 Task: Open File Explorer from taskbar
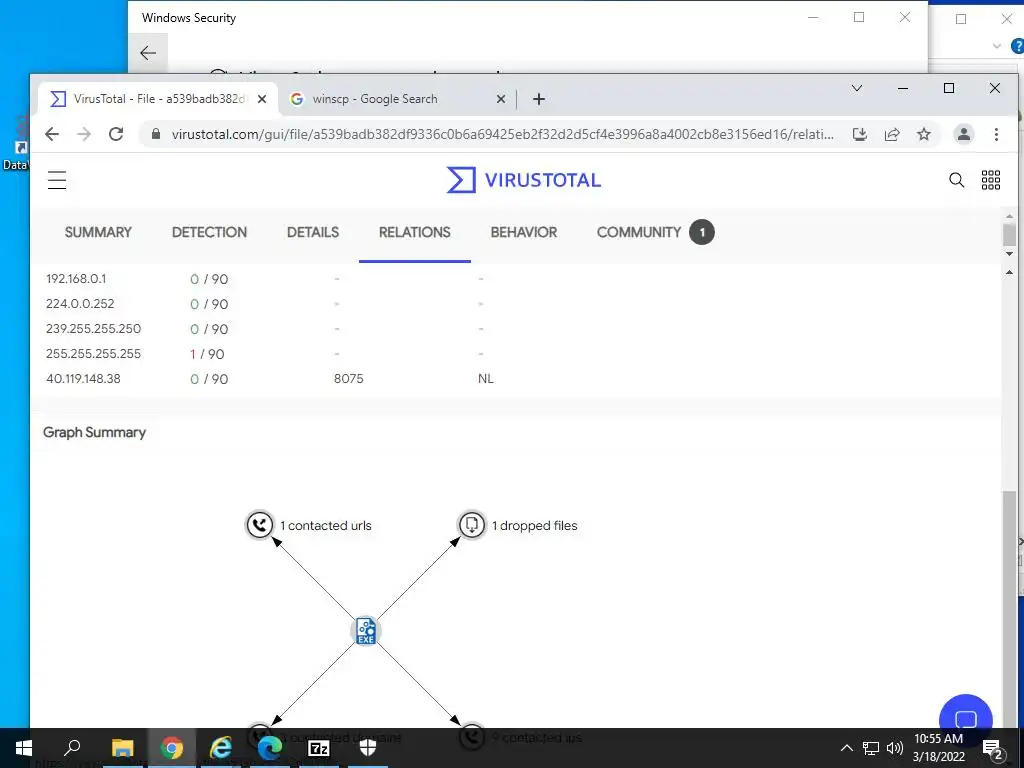[122, 748]
